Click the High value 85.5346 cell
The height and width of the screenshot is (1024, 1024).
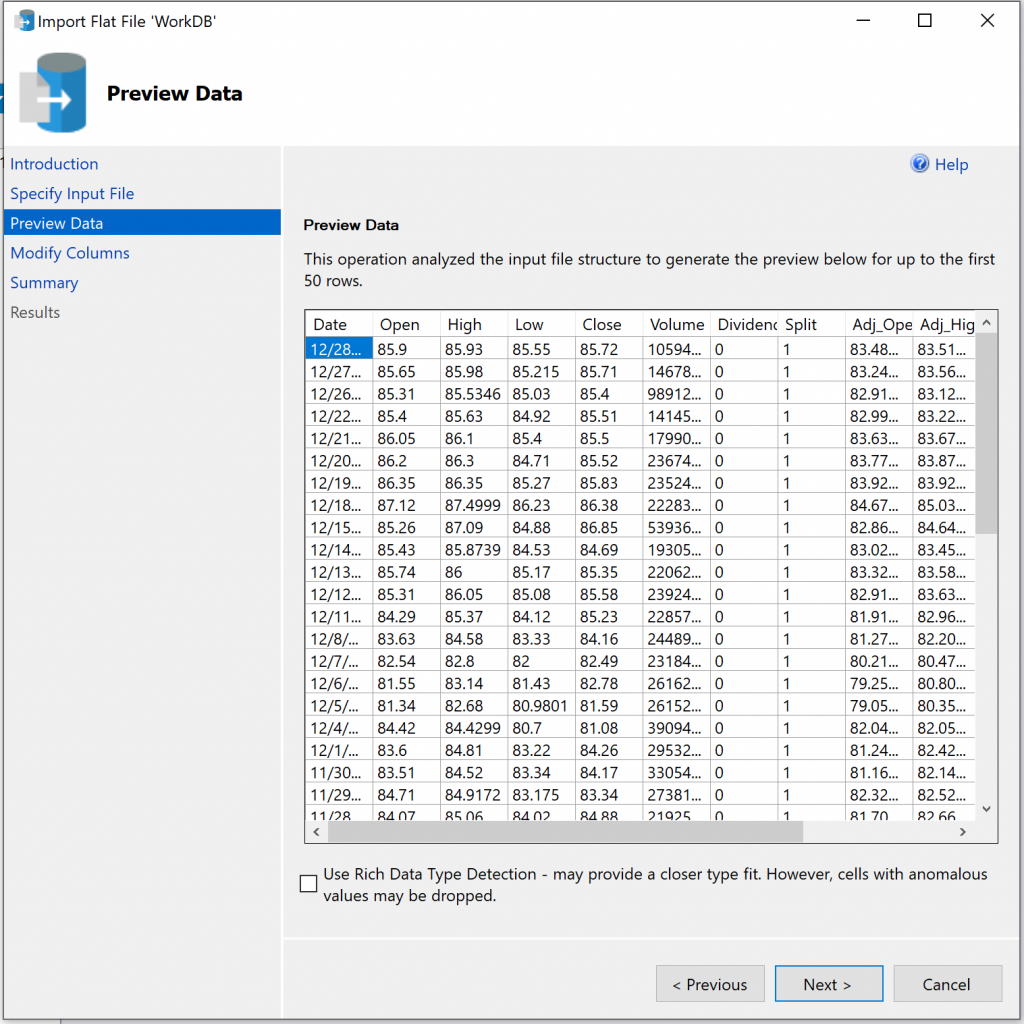point(474,394)
